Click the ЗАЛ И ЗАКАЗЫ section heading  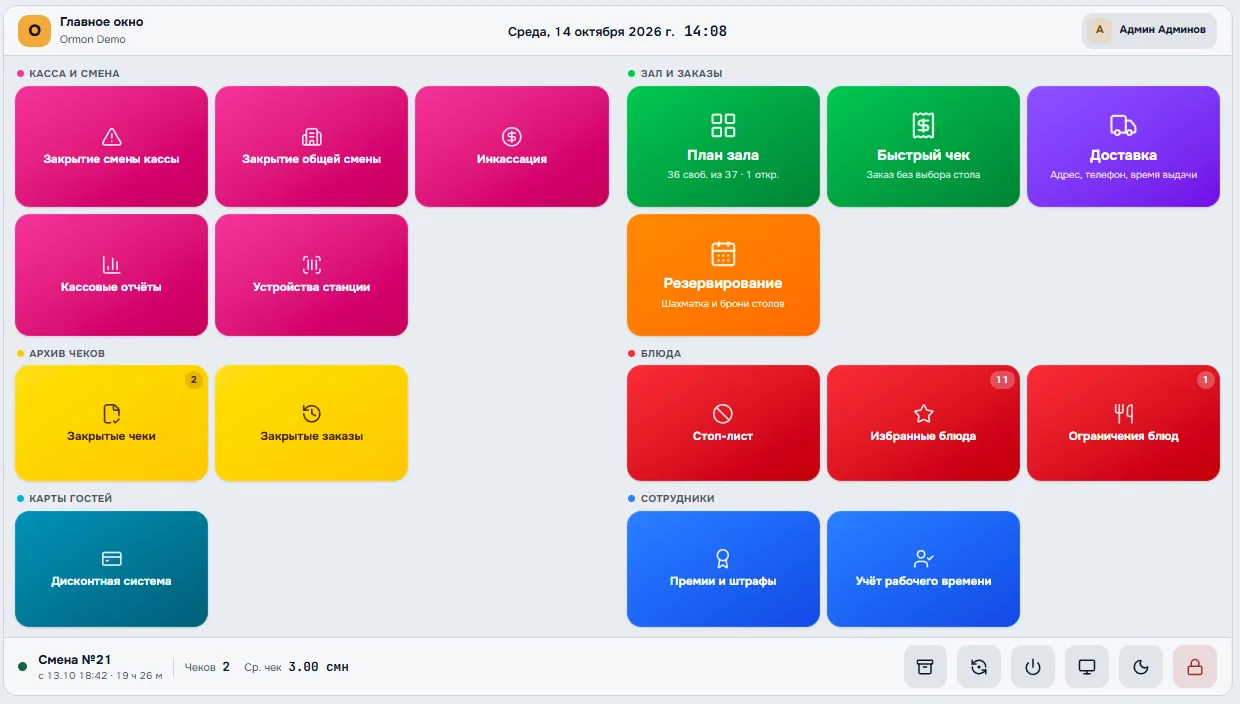(x=681, y=73)
